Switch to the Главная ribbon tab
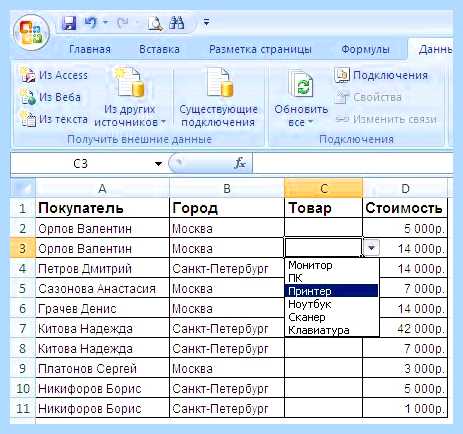Screen dimensions: 463x434 pos(90,50)
